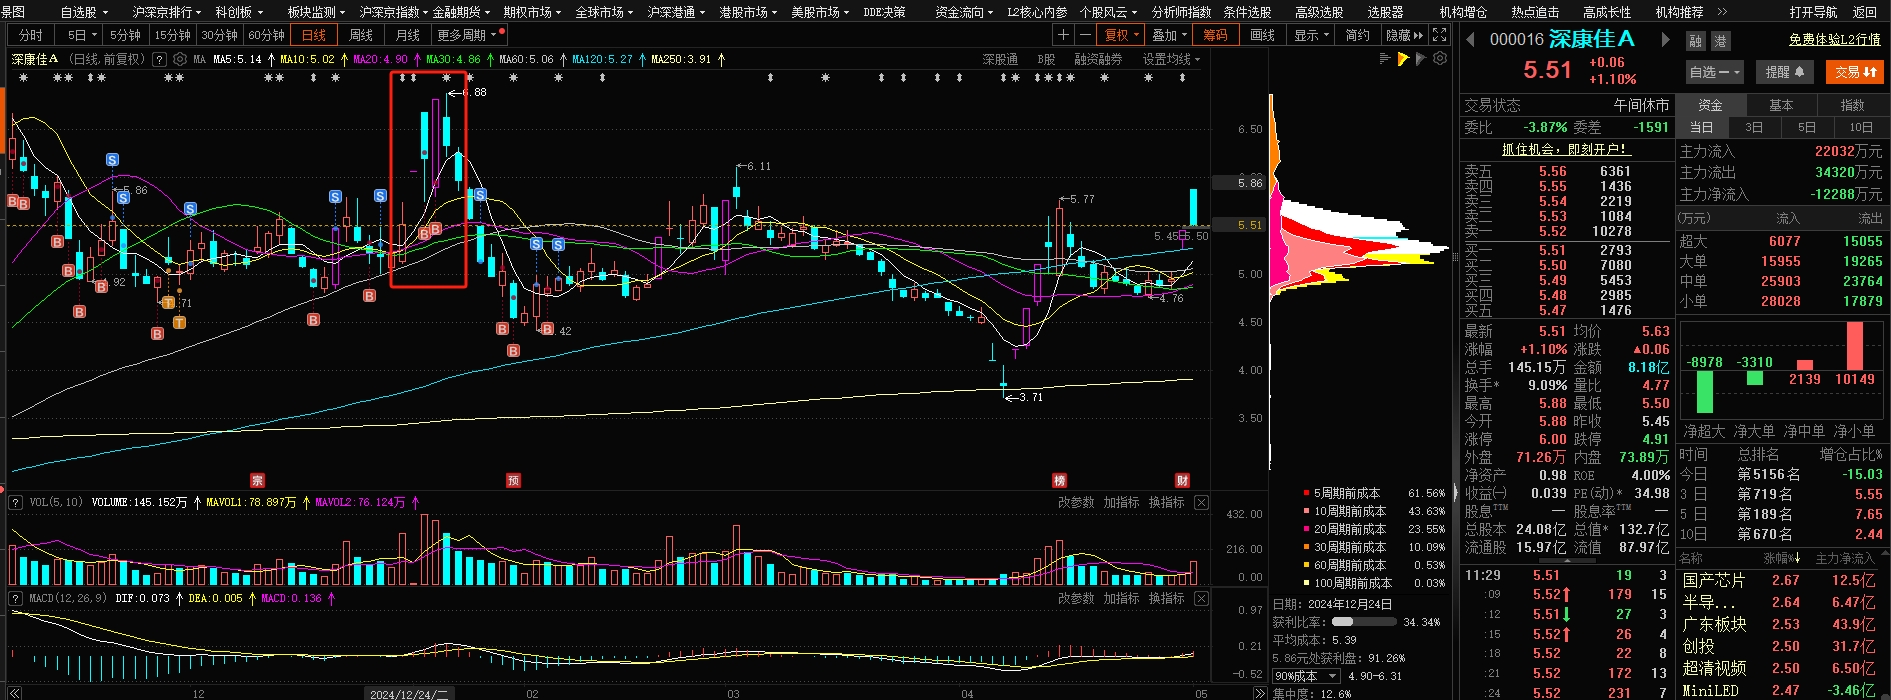This screenshot has height=700, width=1891.
Task: Open the 抓住机会,即刻开户 link
Action: [x=1566, y=149]
